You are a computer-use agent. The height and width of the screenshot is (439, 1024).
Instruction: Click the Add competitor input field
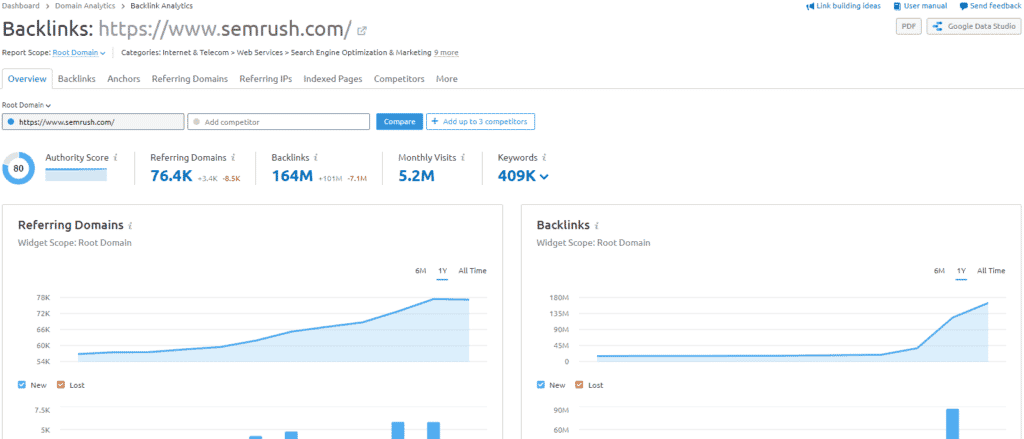[x=278, y=122]
